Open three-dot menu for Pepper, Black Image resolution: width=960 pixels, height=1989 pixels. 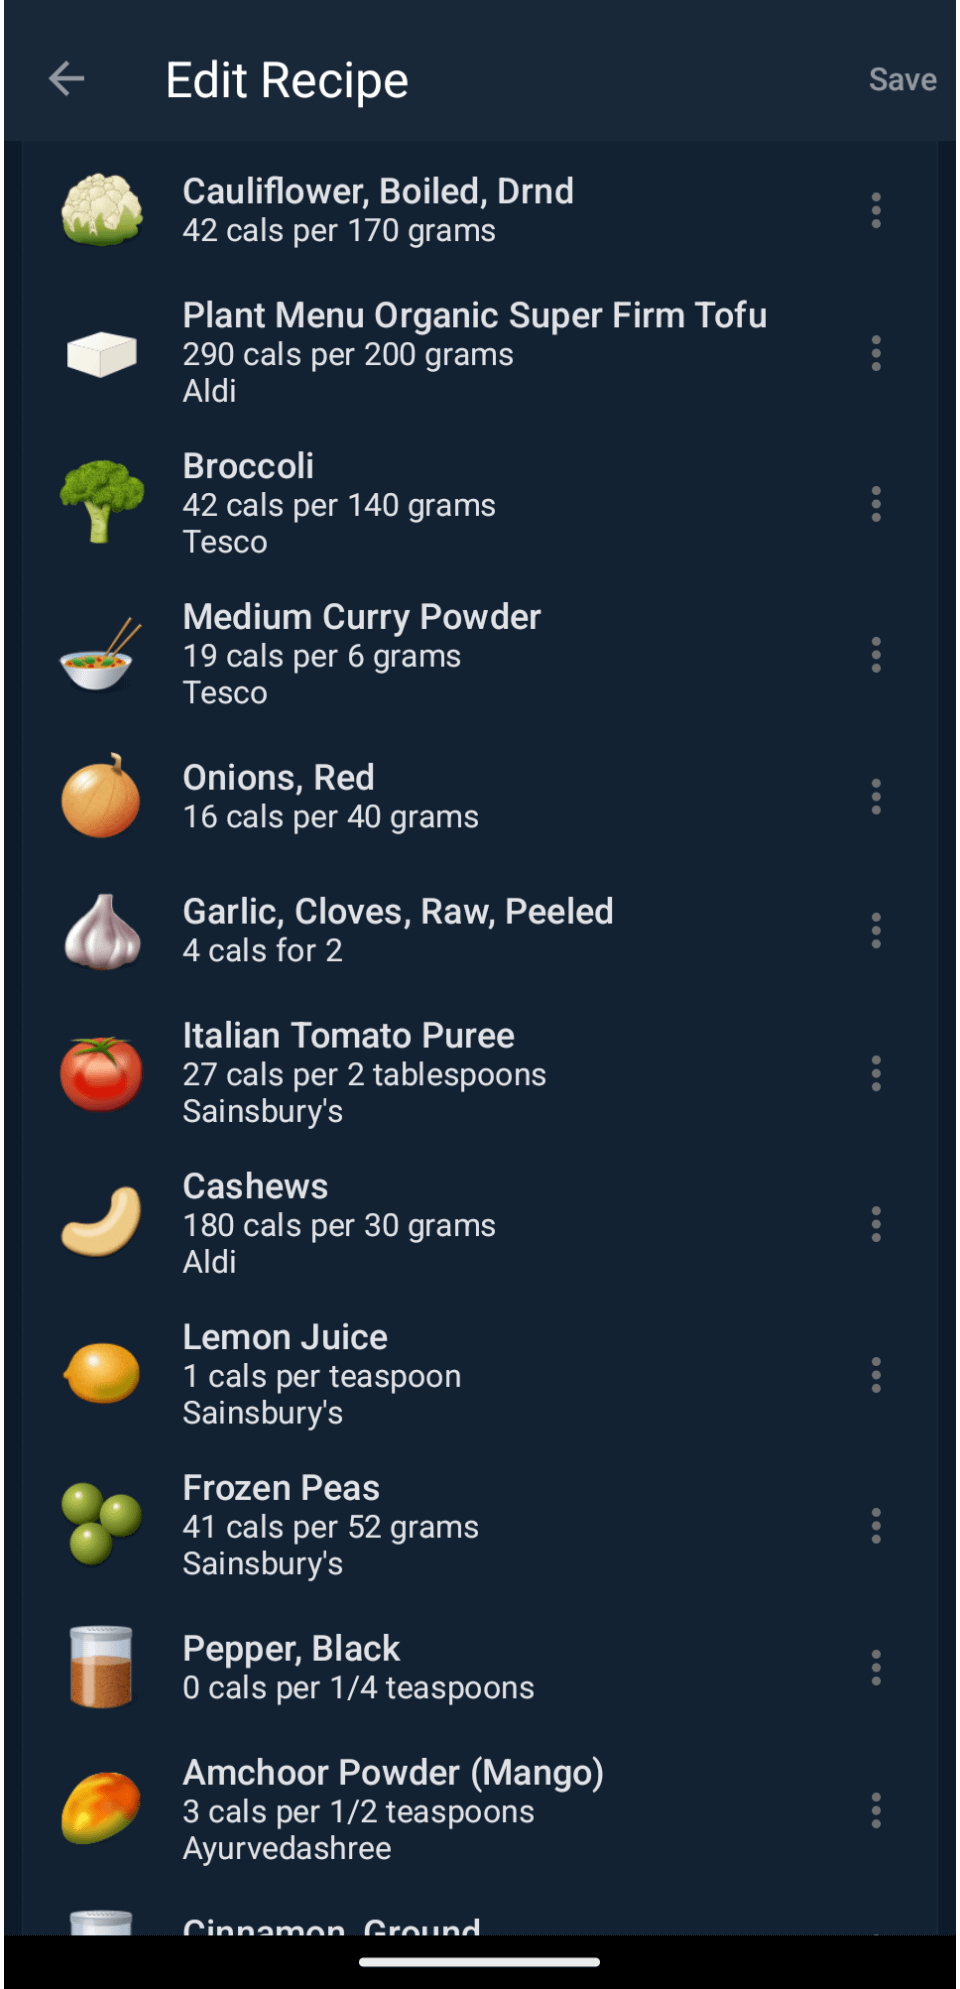(x=876, y=1667)
